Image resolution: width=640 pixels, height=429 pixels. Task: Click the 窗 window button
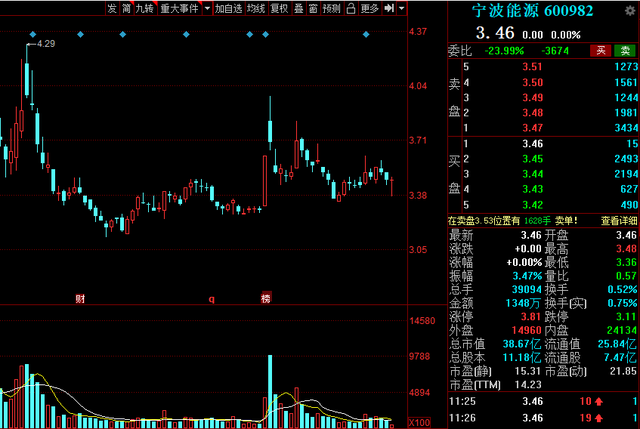click(x=313, y=8)
